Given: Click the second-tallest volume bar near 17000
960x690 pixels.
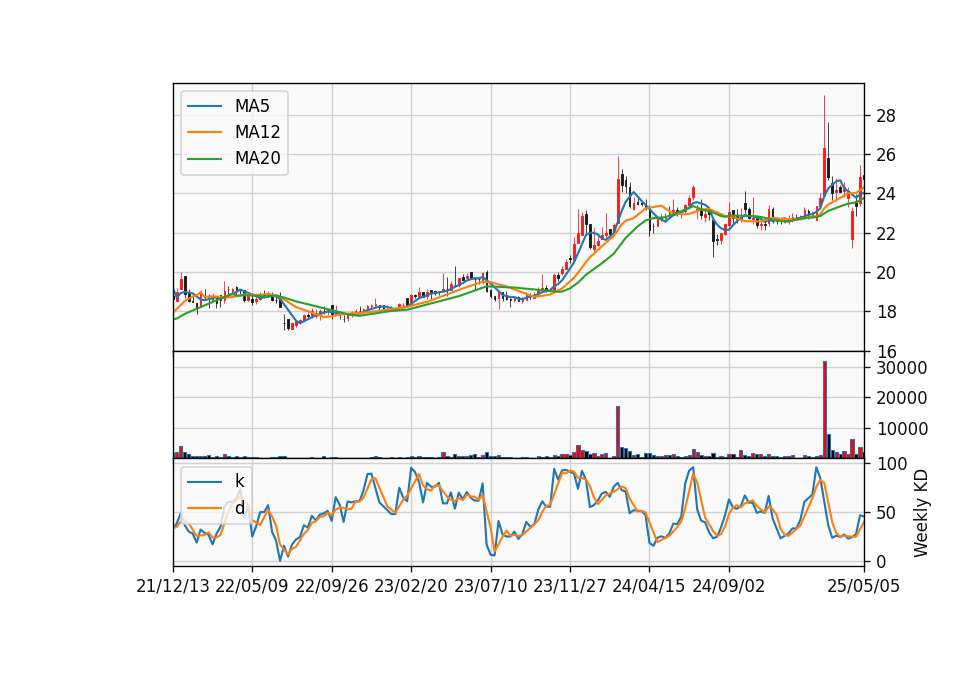Looking at the screenshot, I should point(618,432).
